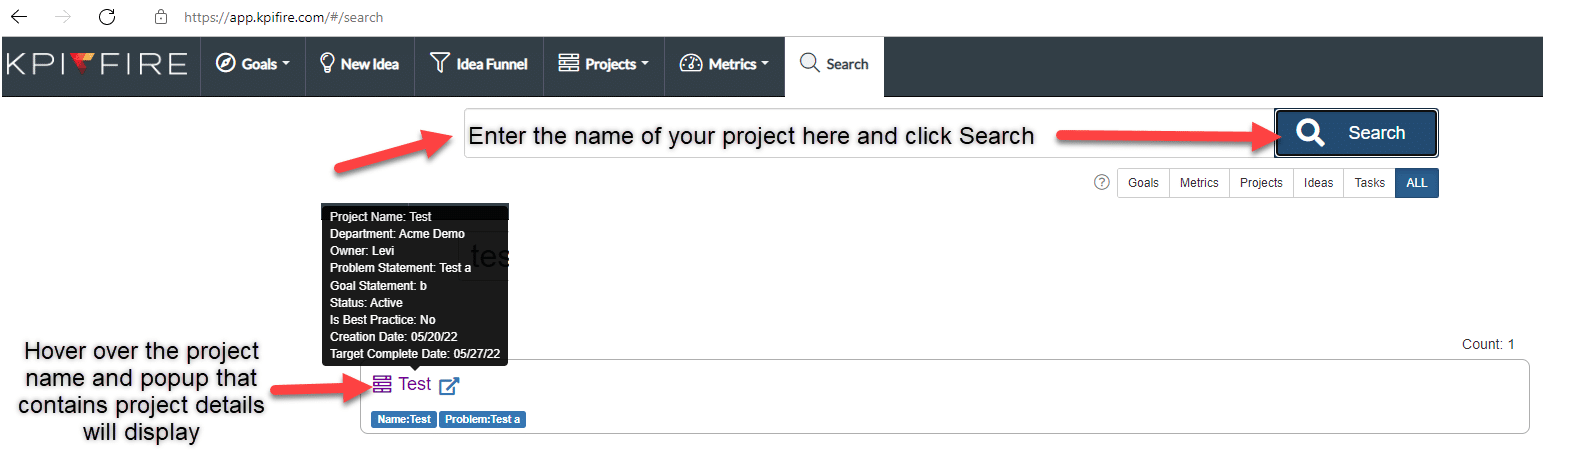Open the Idea Funnel page

tap(479, 64)
